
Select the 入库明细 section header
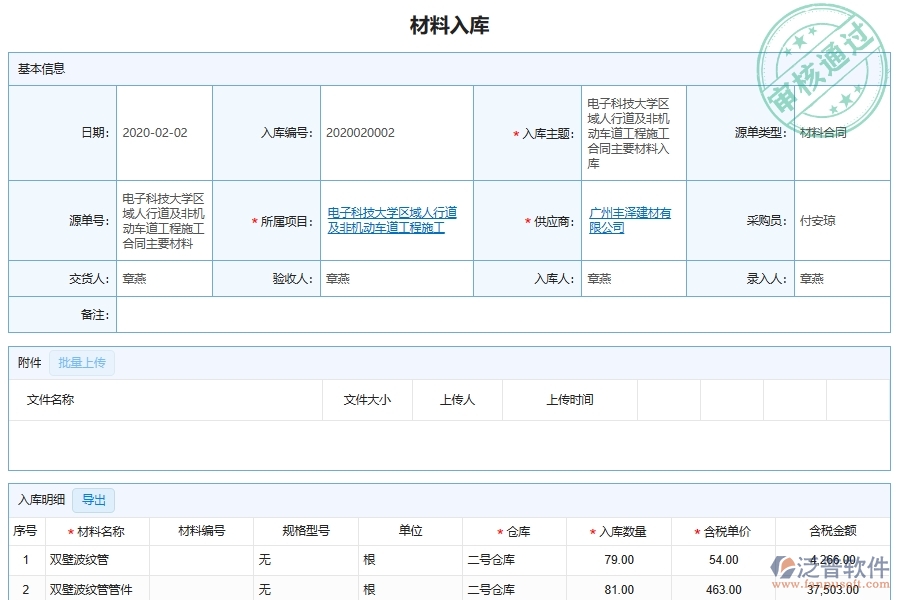pyautogui.click(x=38, y=500)
